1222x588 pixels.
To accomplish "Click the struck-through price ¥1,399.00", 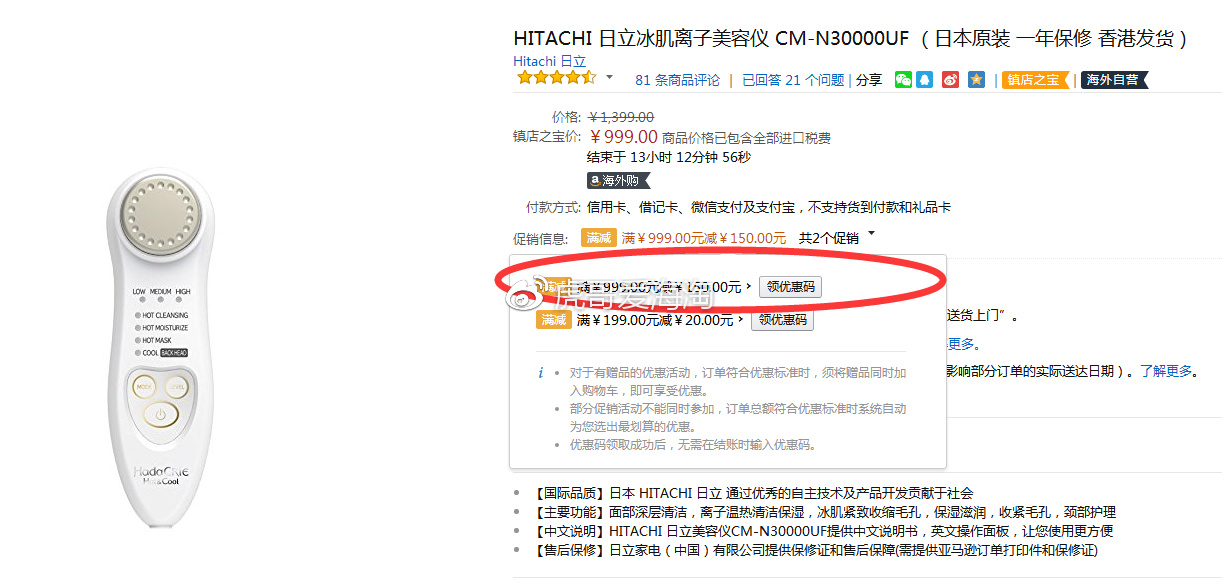I will [x=621, y=117].
